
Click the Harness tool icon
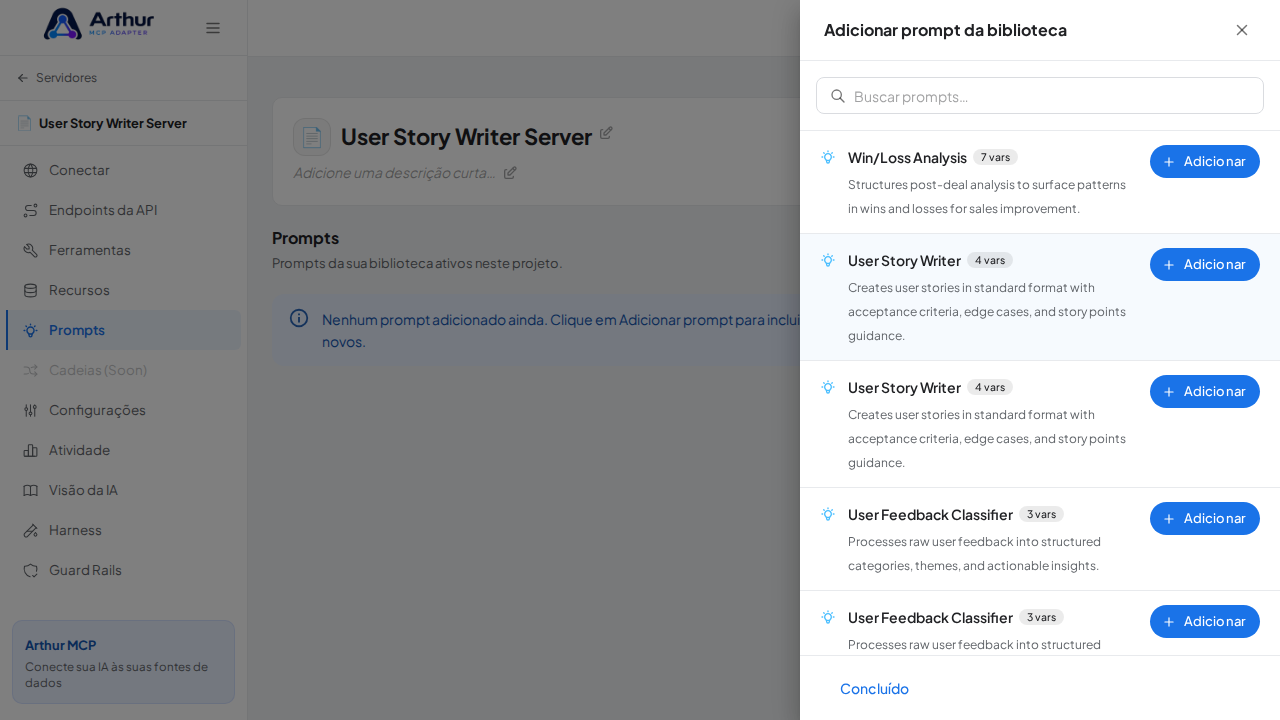pyautogui.click(x=30, y=530)
